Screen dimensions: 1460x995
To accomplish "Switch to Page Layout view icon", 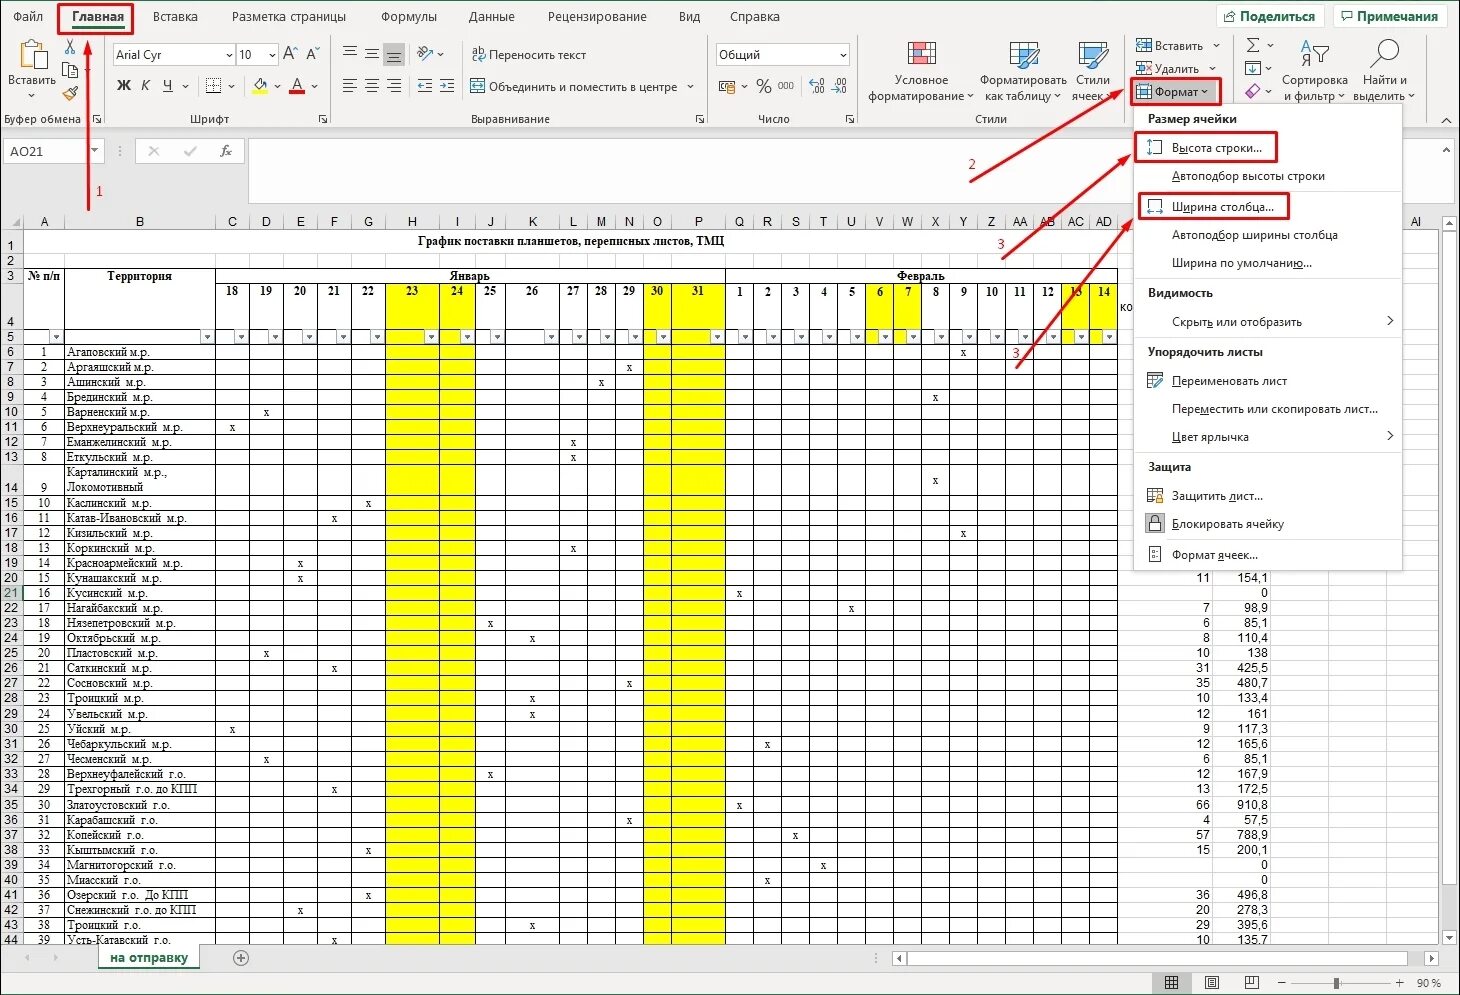I will point(1212,983).
